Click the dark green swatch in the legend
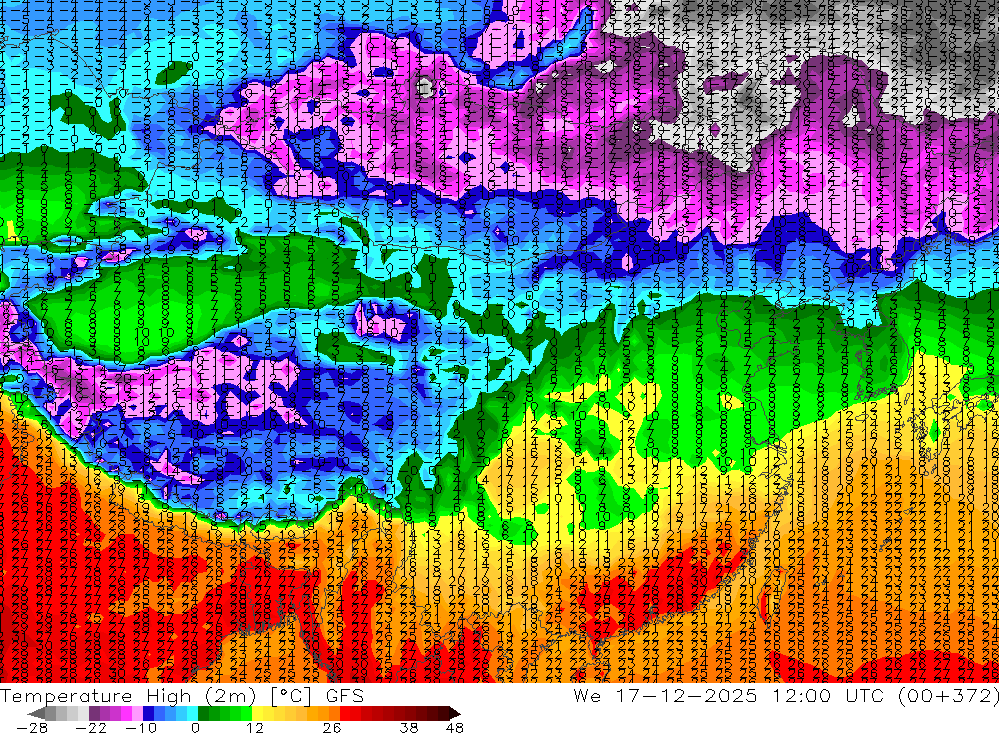This screenshot has height=733, width=1000. 203,714
